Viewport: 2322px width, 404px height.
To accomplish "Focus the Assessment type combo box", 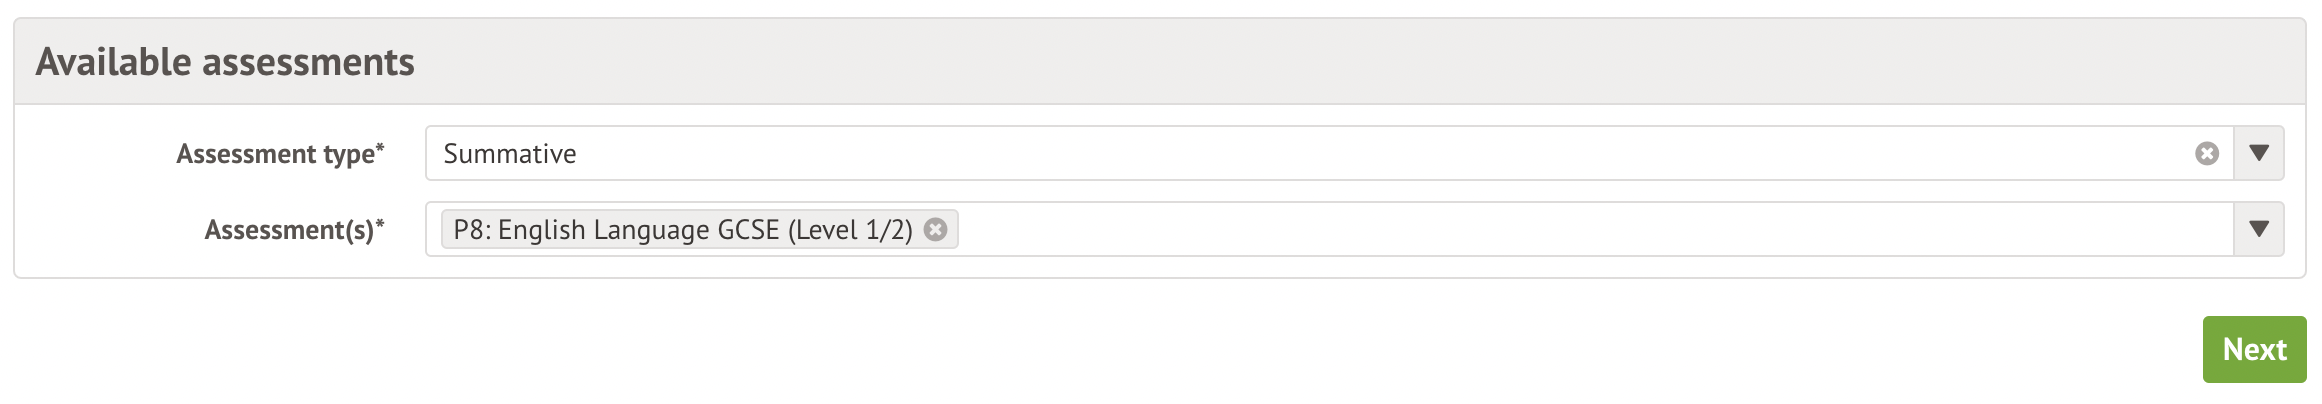I will click(x=1300, y=154).
